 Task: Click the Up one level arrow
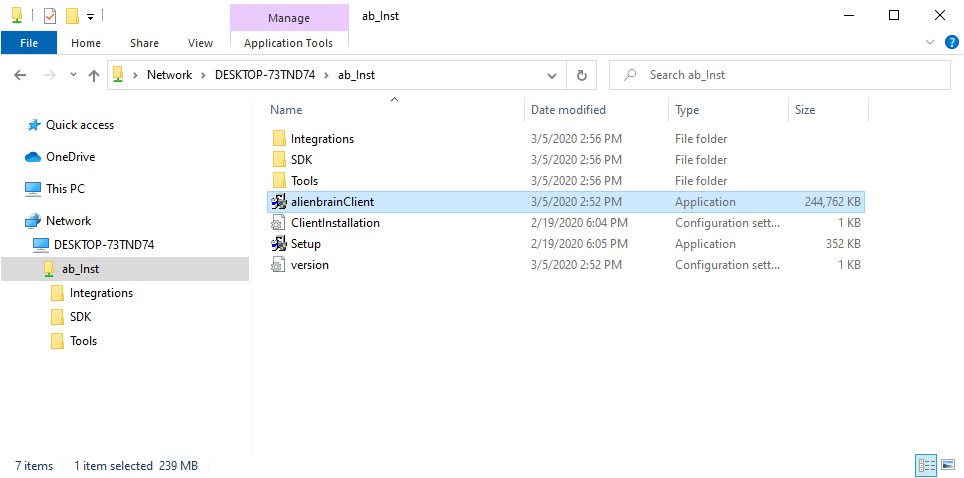(x=94, y=75)
